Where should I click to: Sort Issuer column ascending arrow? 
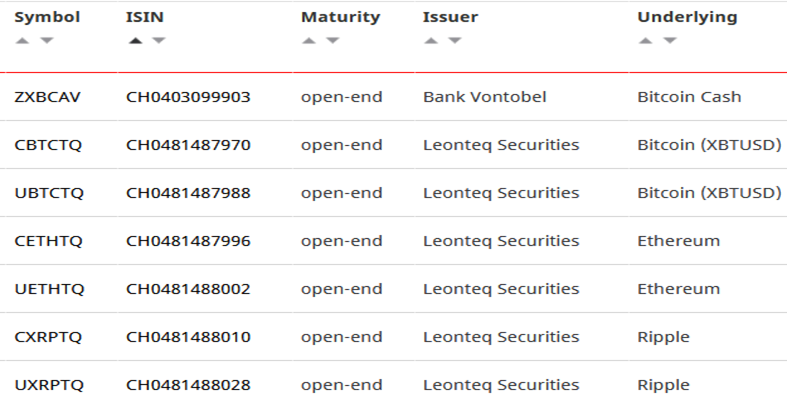point(432,41)
